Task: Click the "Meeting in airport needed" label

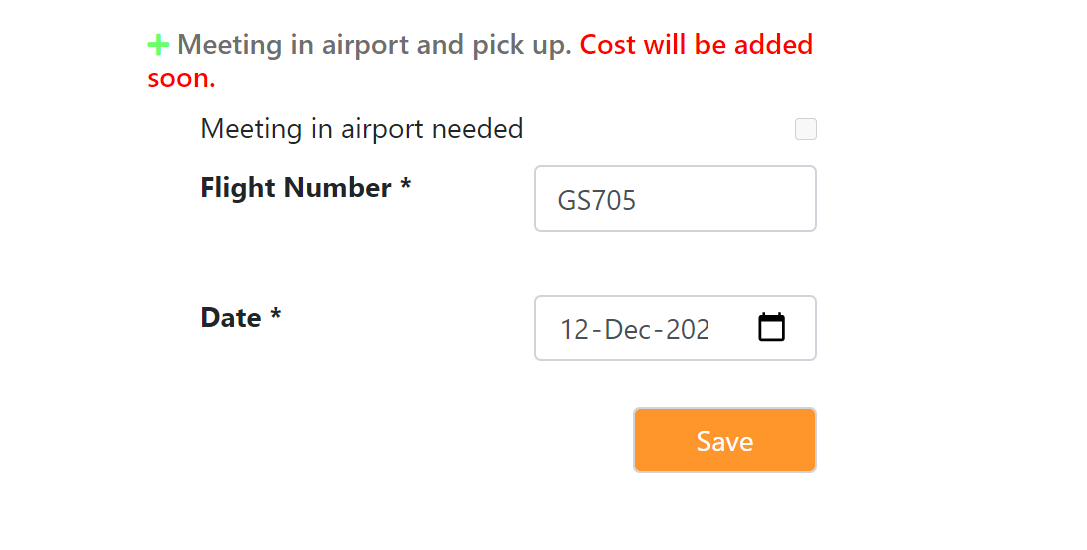Action: click(361, 129)
